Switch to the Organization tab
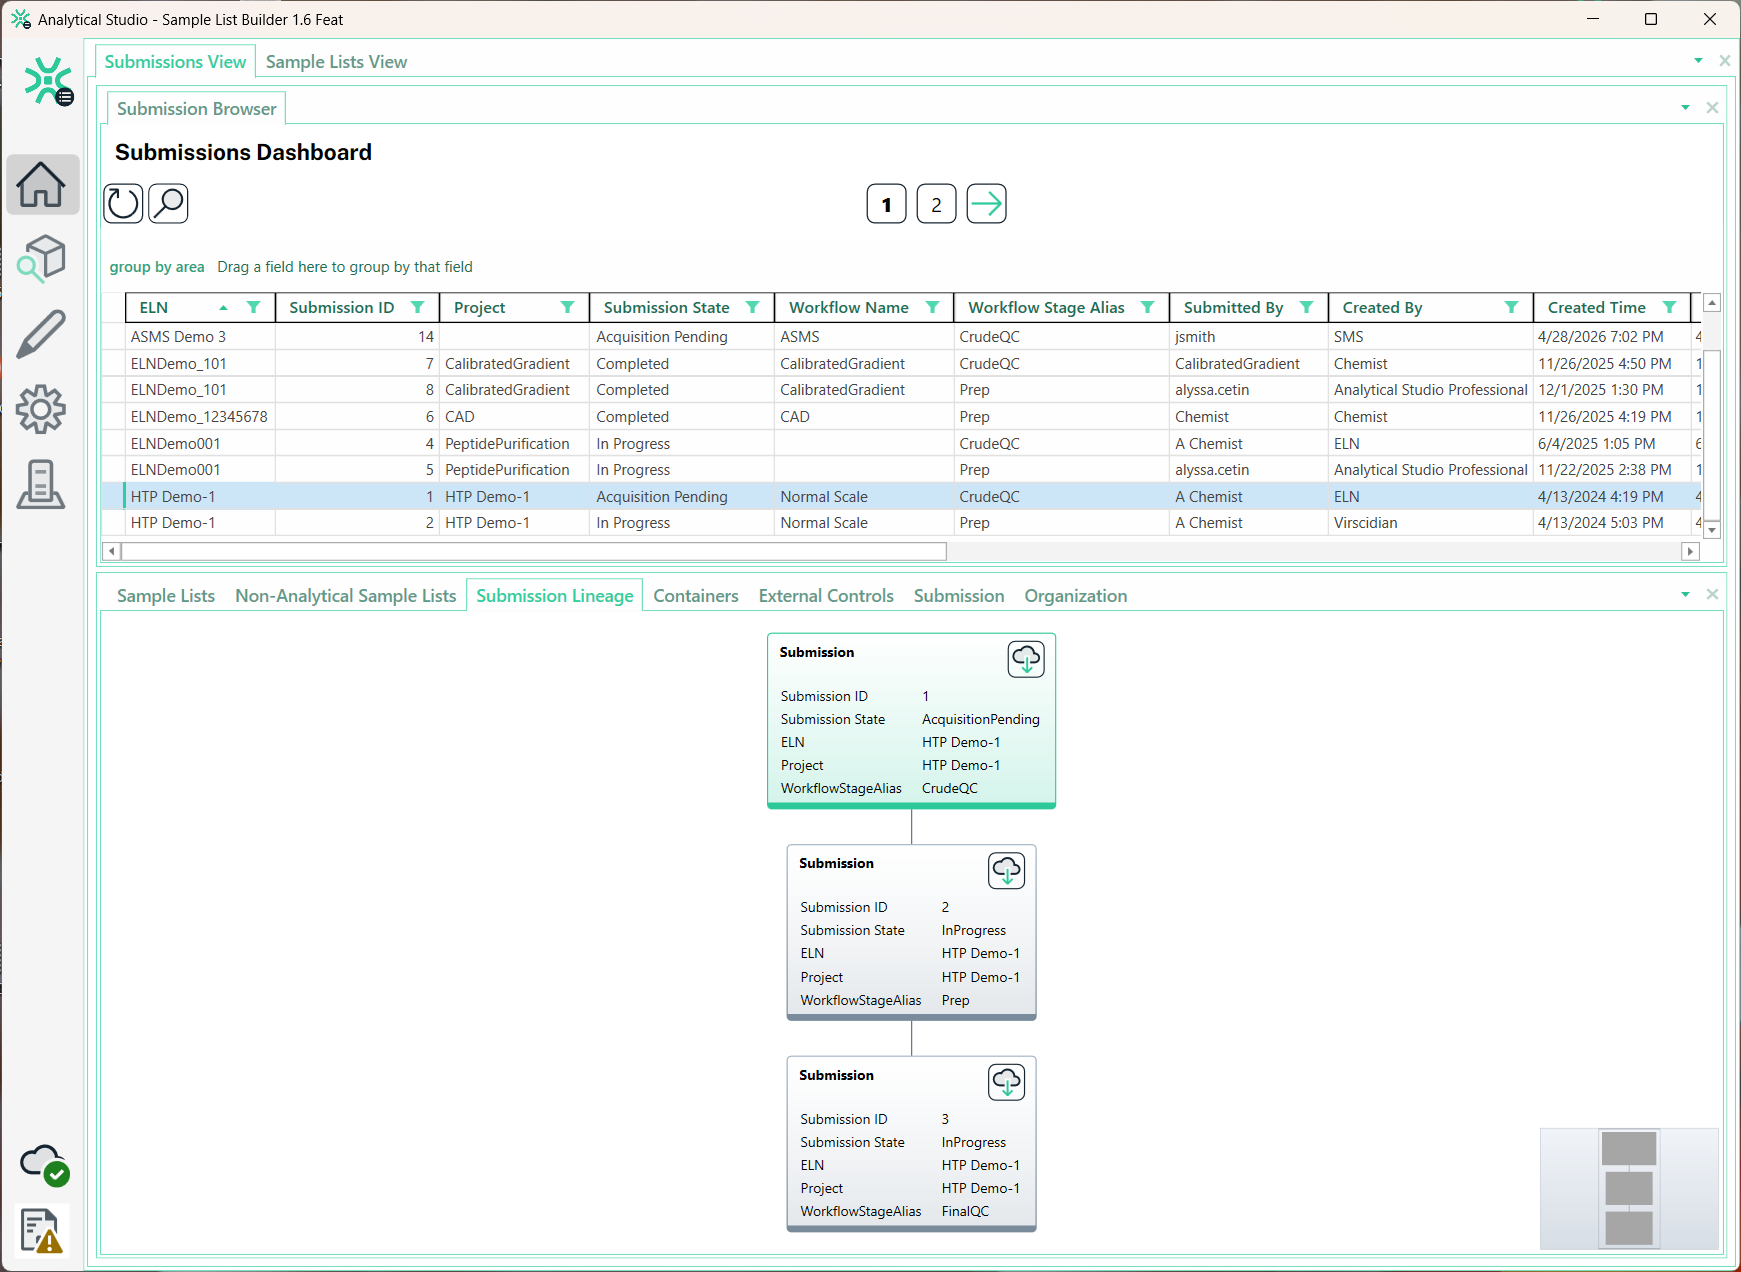1741x1272 pixels. (x=1076, y=596)
